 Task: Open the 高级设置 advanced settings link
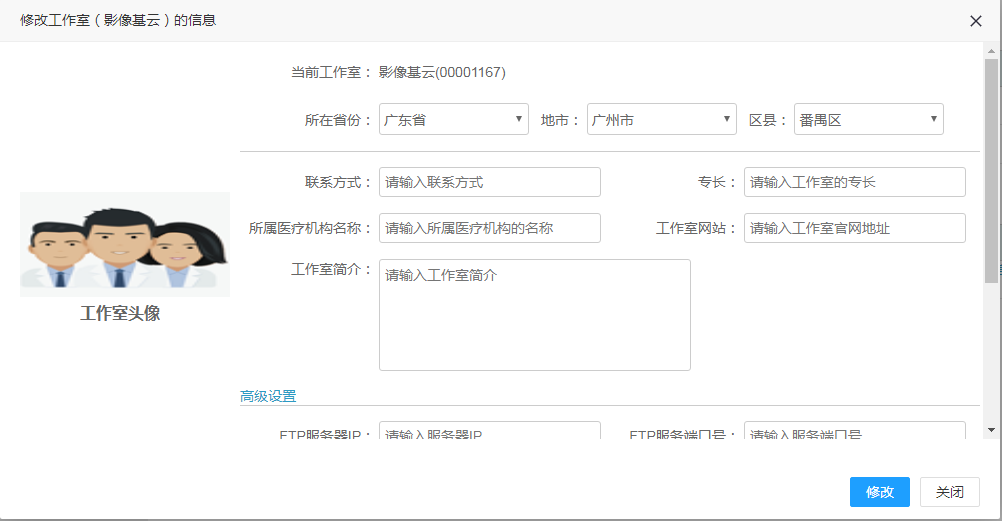click(x=268, y=396)
